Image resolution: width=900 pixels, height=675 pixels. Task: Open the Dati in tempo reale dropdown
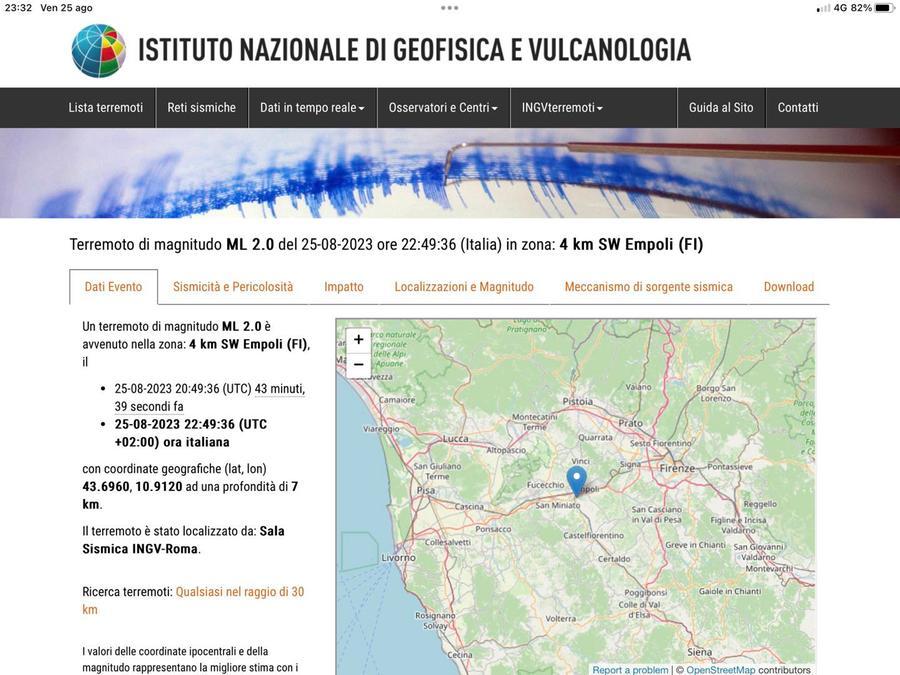pyautogui.click(x=312, y=107)
